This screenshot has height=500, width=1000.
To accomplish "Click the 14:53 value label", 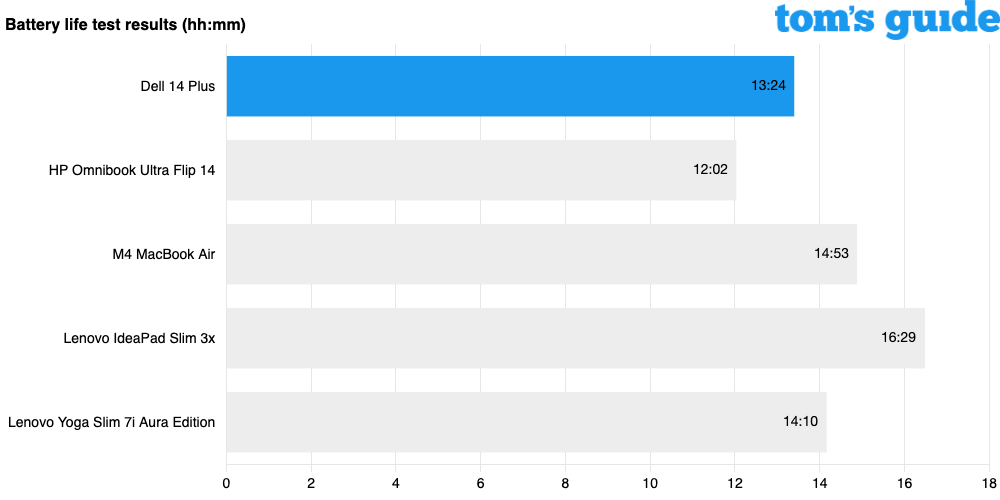I will 831,254.
